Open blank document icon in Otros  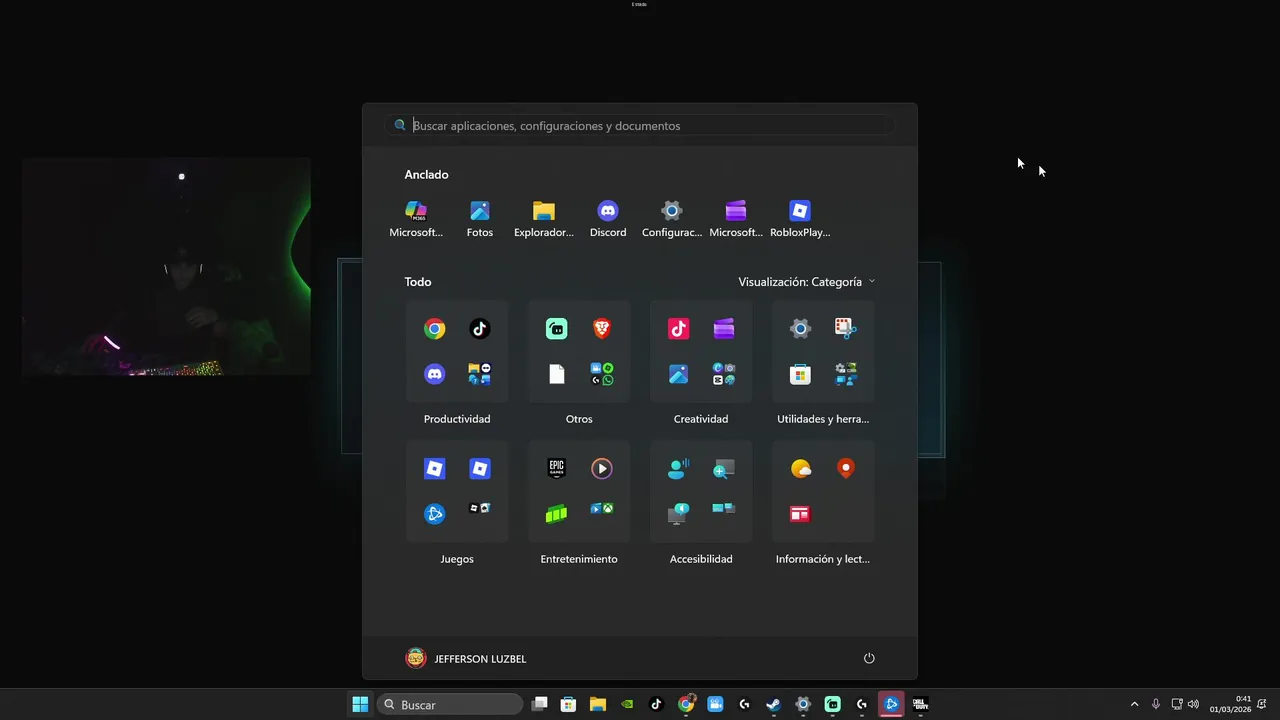[x=557, y=374]
